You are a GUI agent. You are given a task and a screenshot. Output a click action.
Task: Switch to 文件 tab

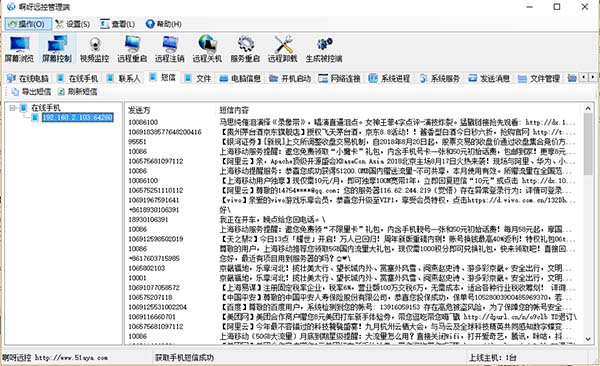[x=198, y=78]
